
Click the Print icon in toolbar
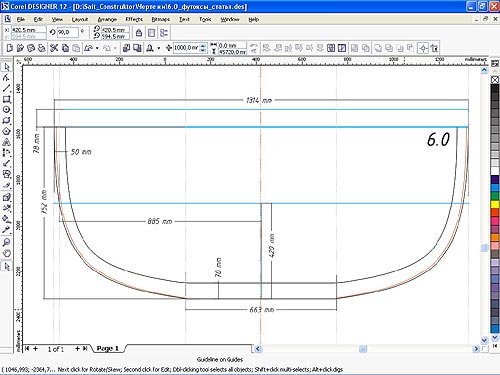[x=42, y=48]
